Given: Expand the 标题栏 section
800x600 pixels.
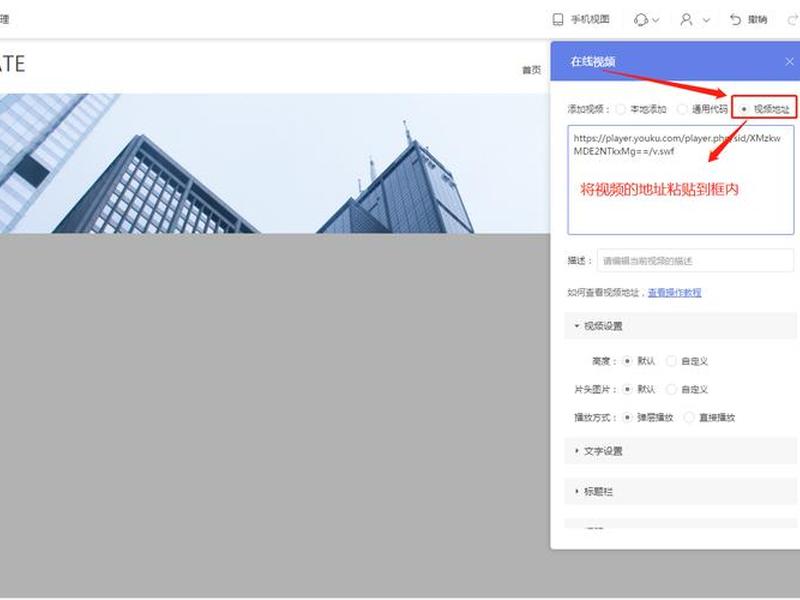Looking at the screenshot, I should pyautogui.click(x=680, y=491).
